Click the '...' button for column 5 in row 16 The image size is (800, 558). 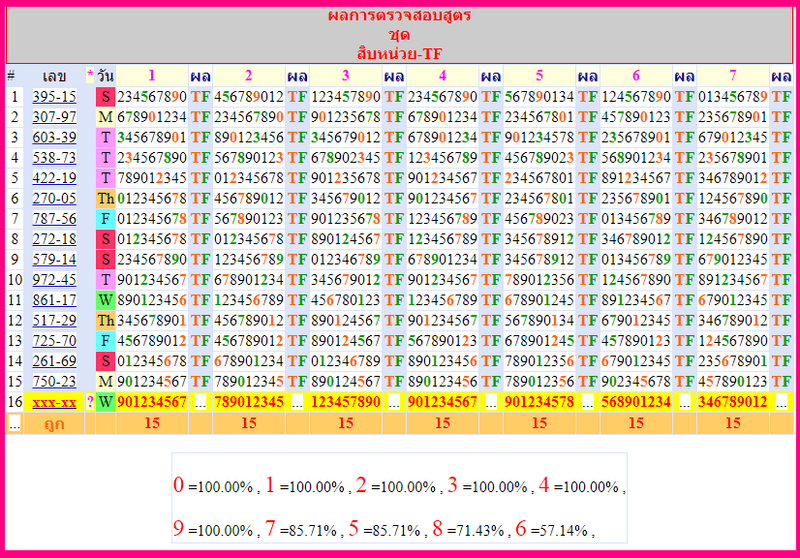588,402
